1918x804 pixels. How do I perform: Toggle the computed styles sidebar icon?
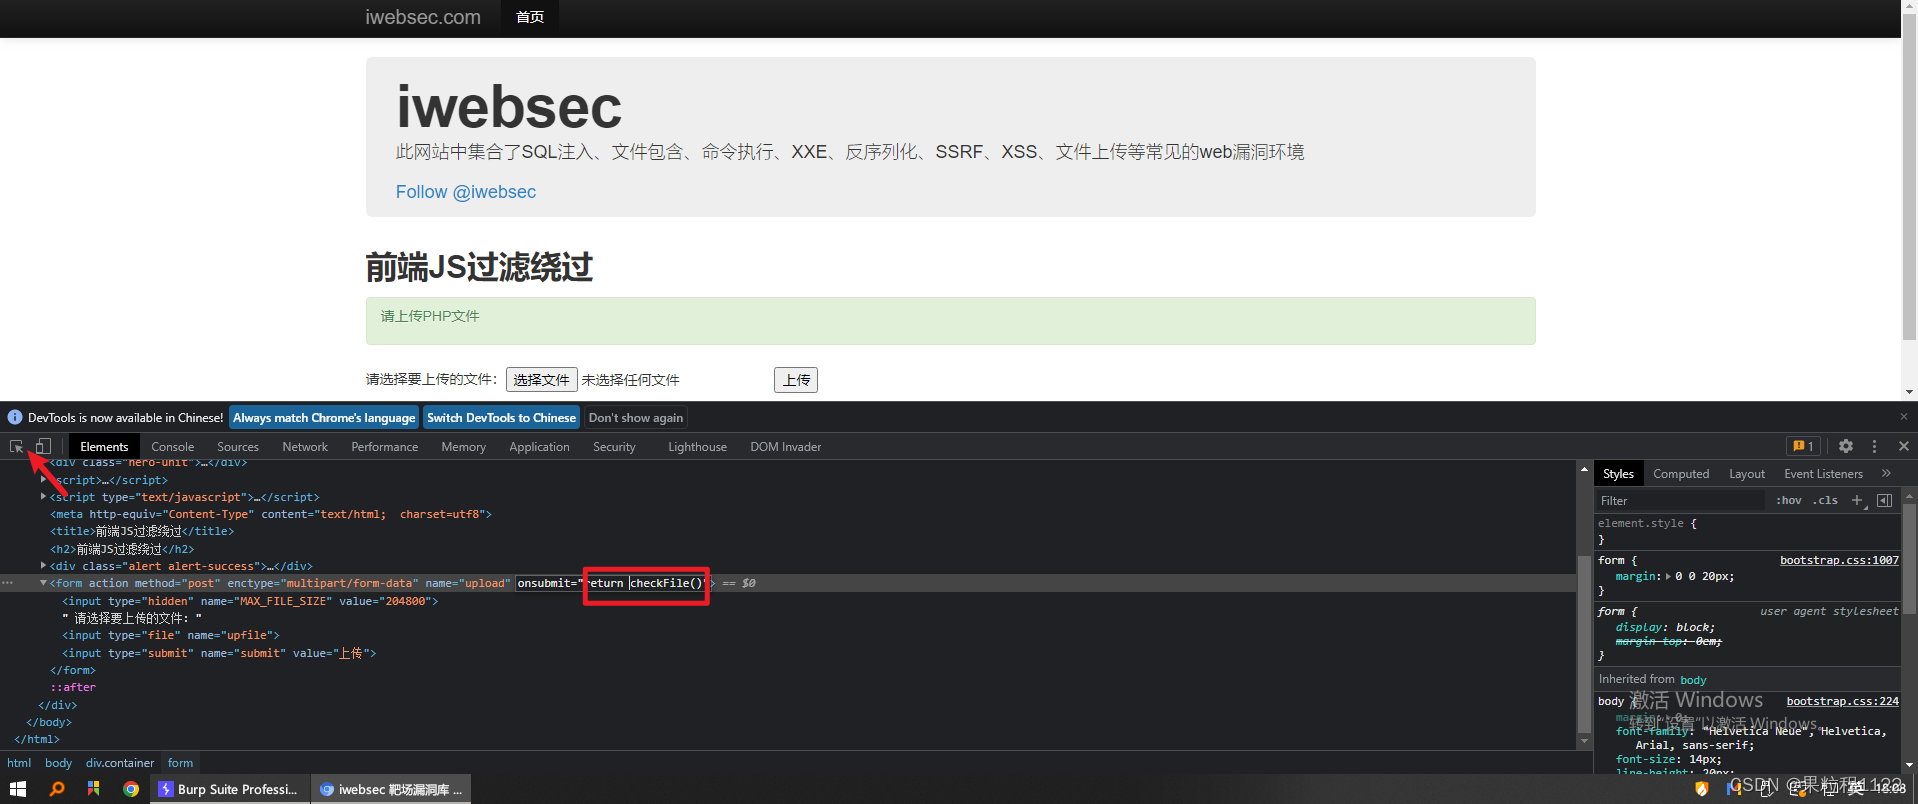(x=1885, y=500)
